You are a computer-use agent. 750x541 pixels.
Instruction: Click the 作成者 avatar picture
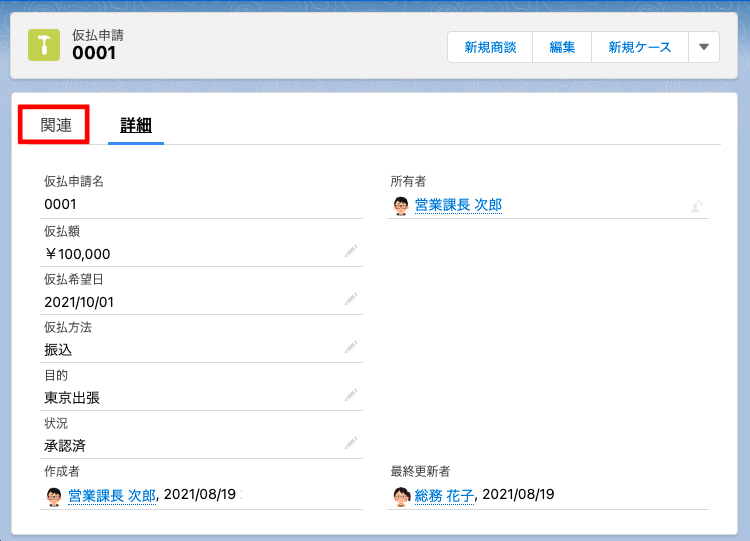(x=55, y=495)
